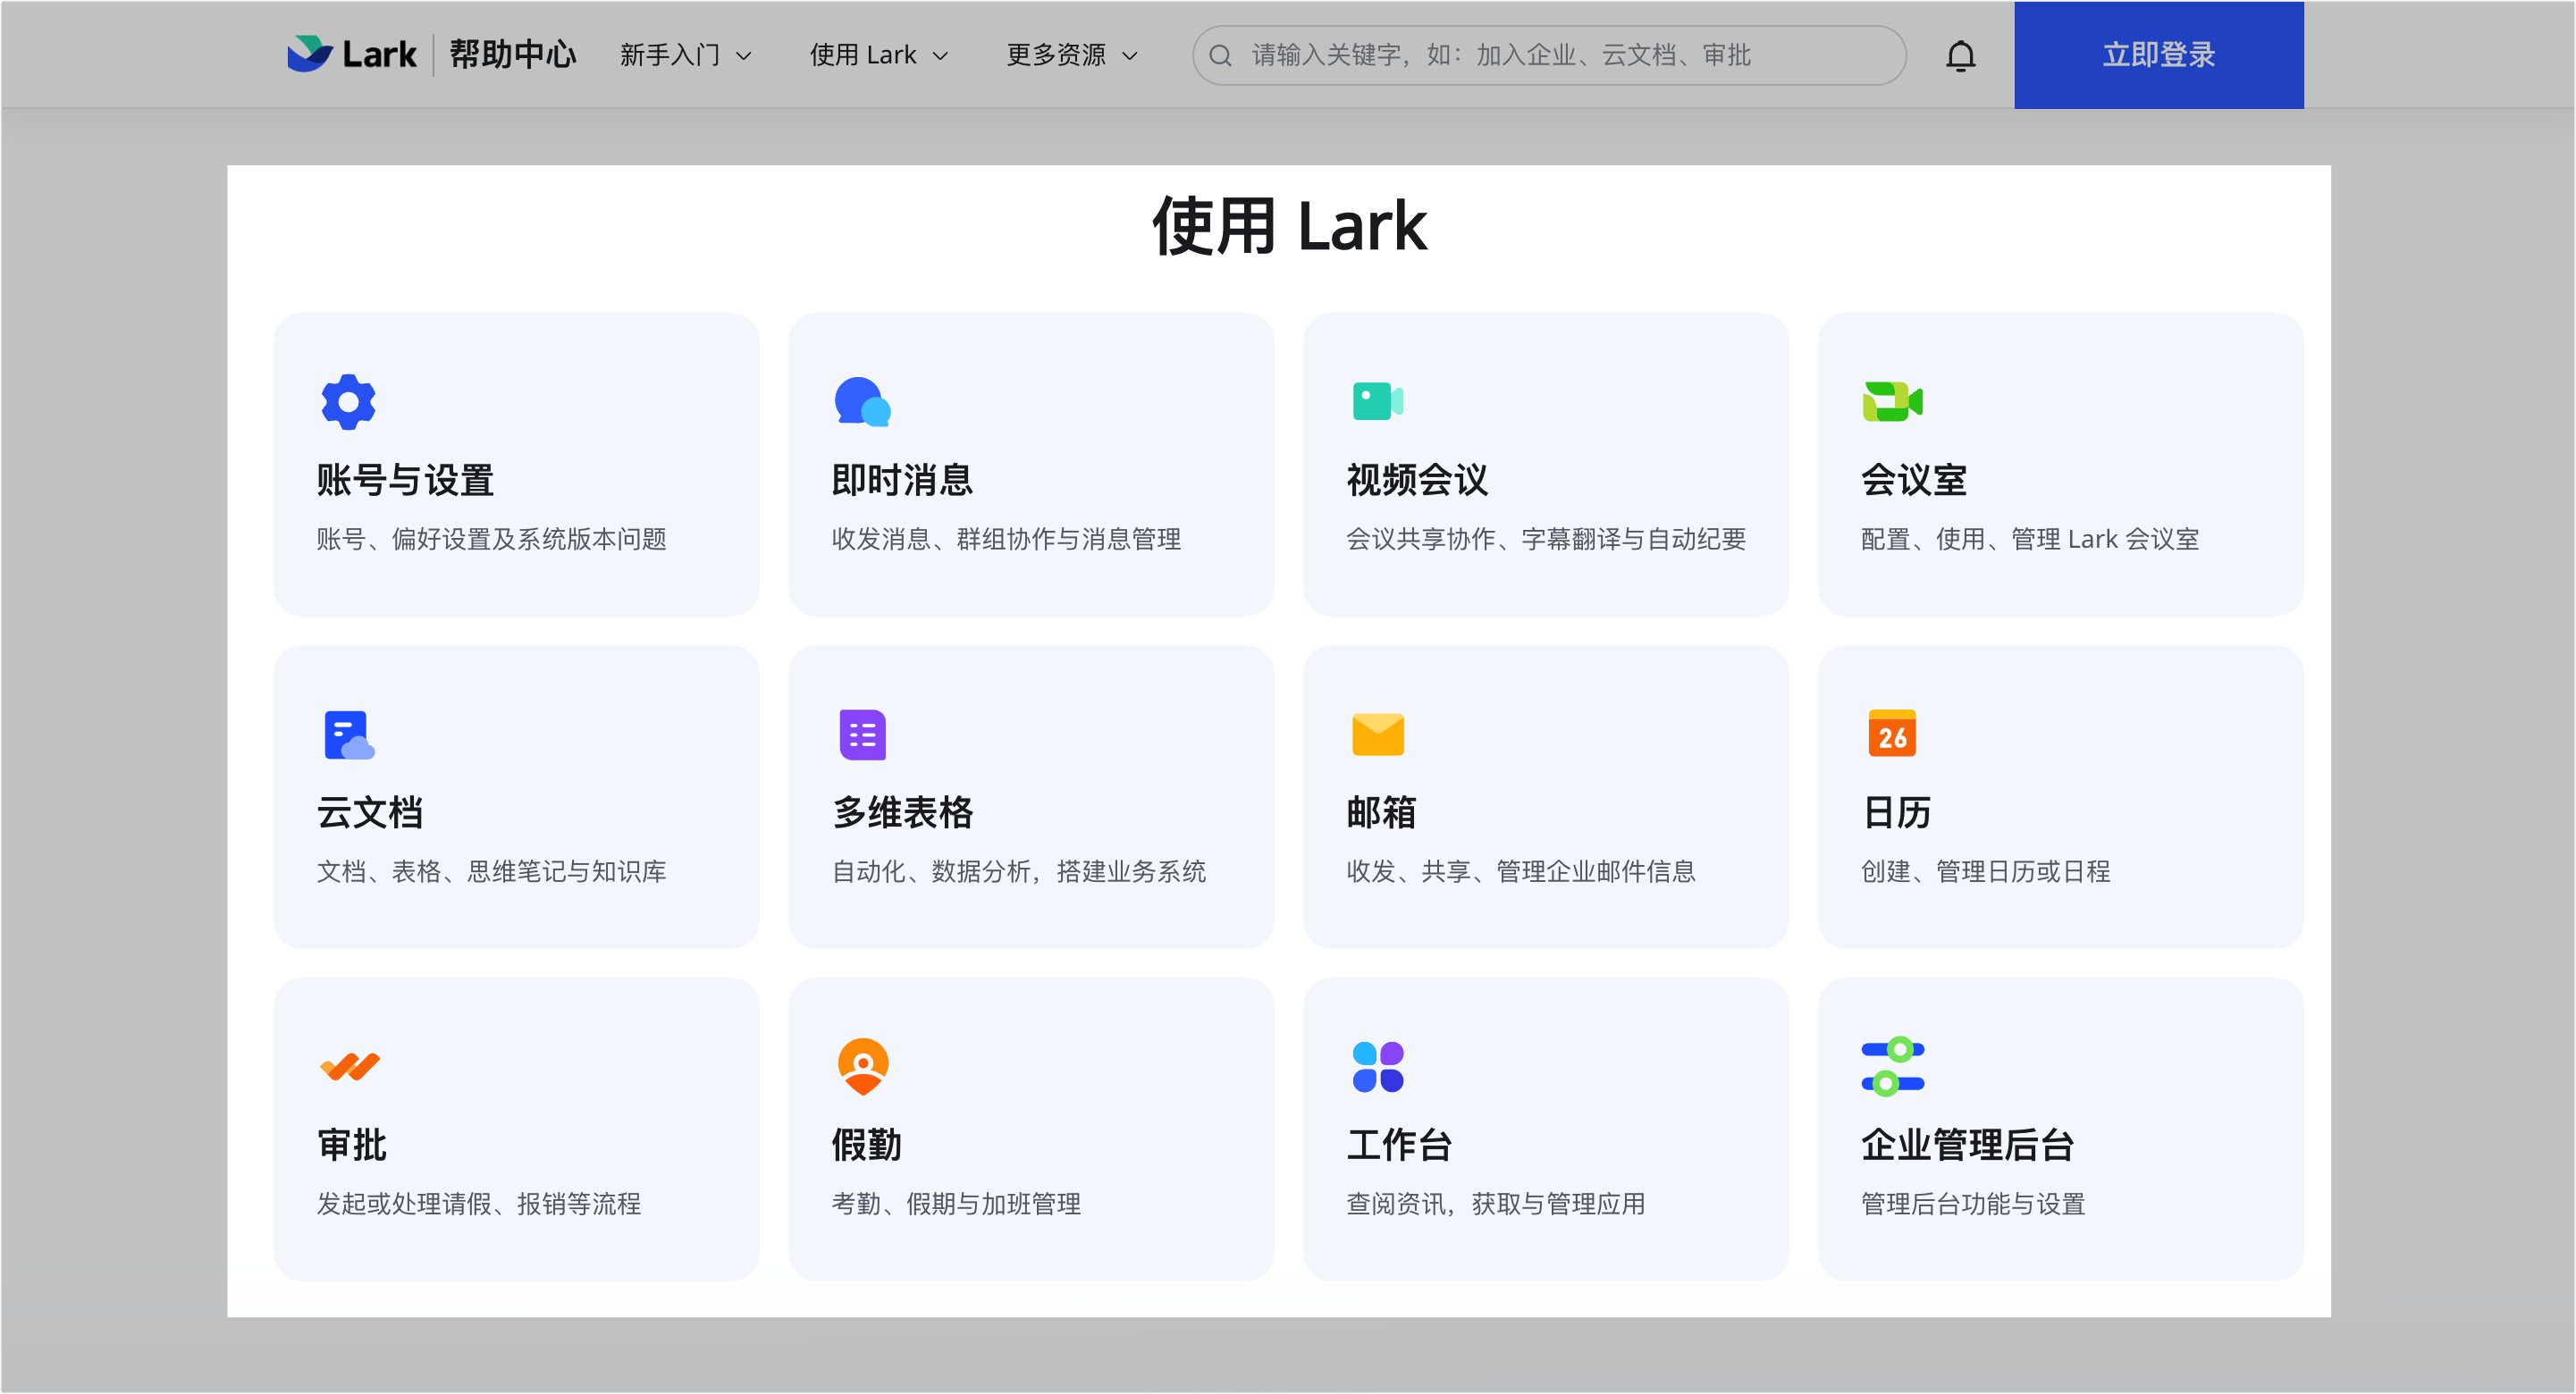Open the 假勤 card title
The width and height of the screenshot is (2576, 1394).
[866, 1145]
